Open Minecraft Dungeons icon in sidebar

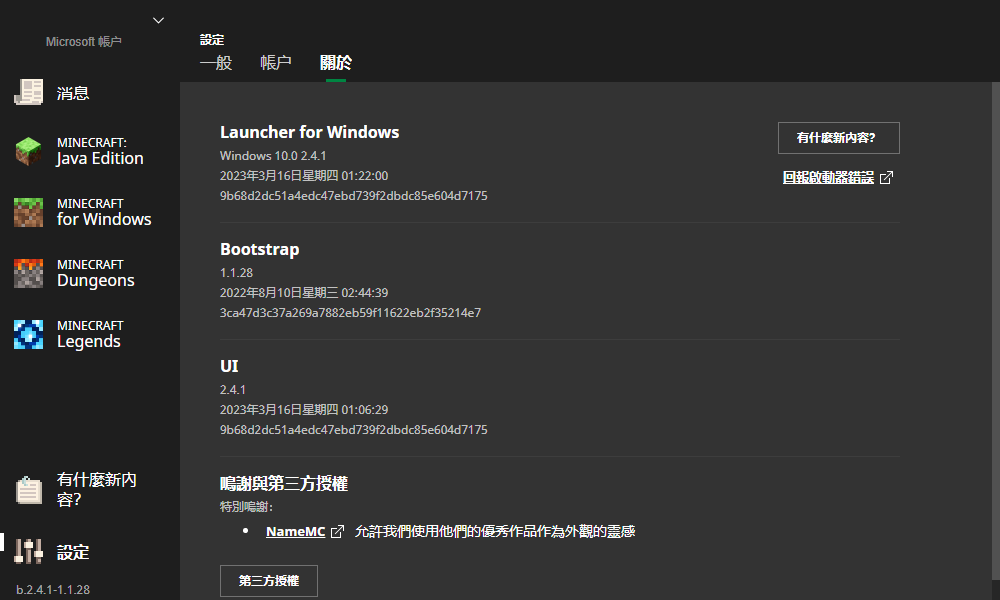click(29, 273)
